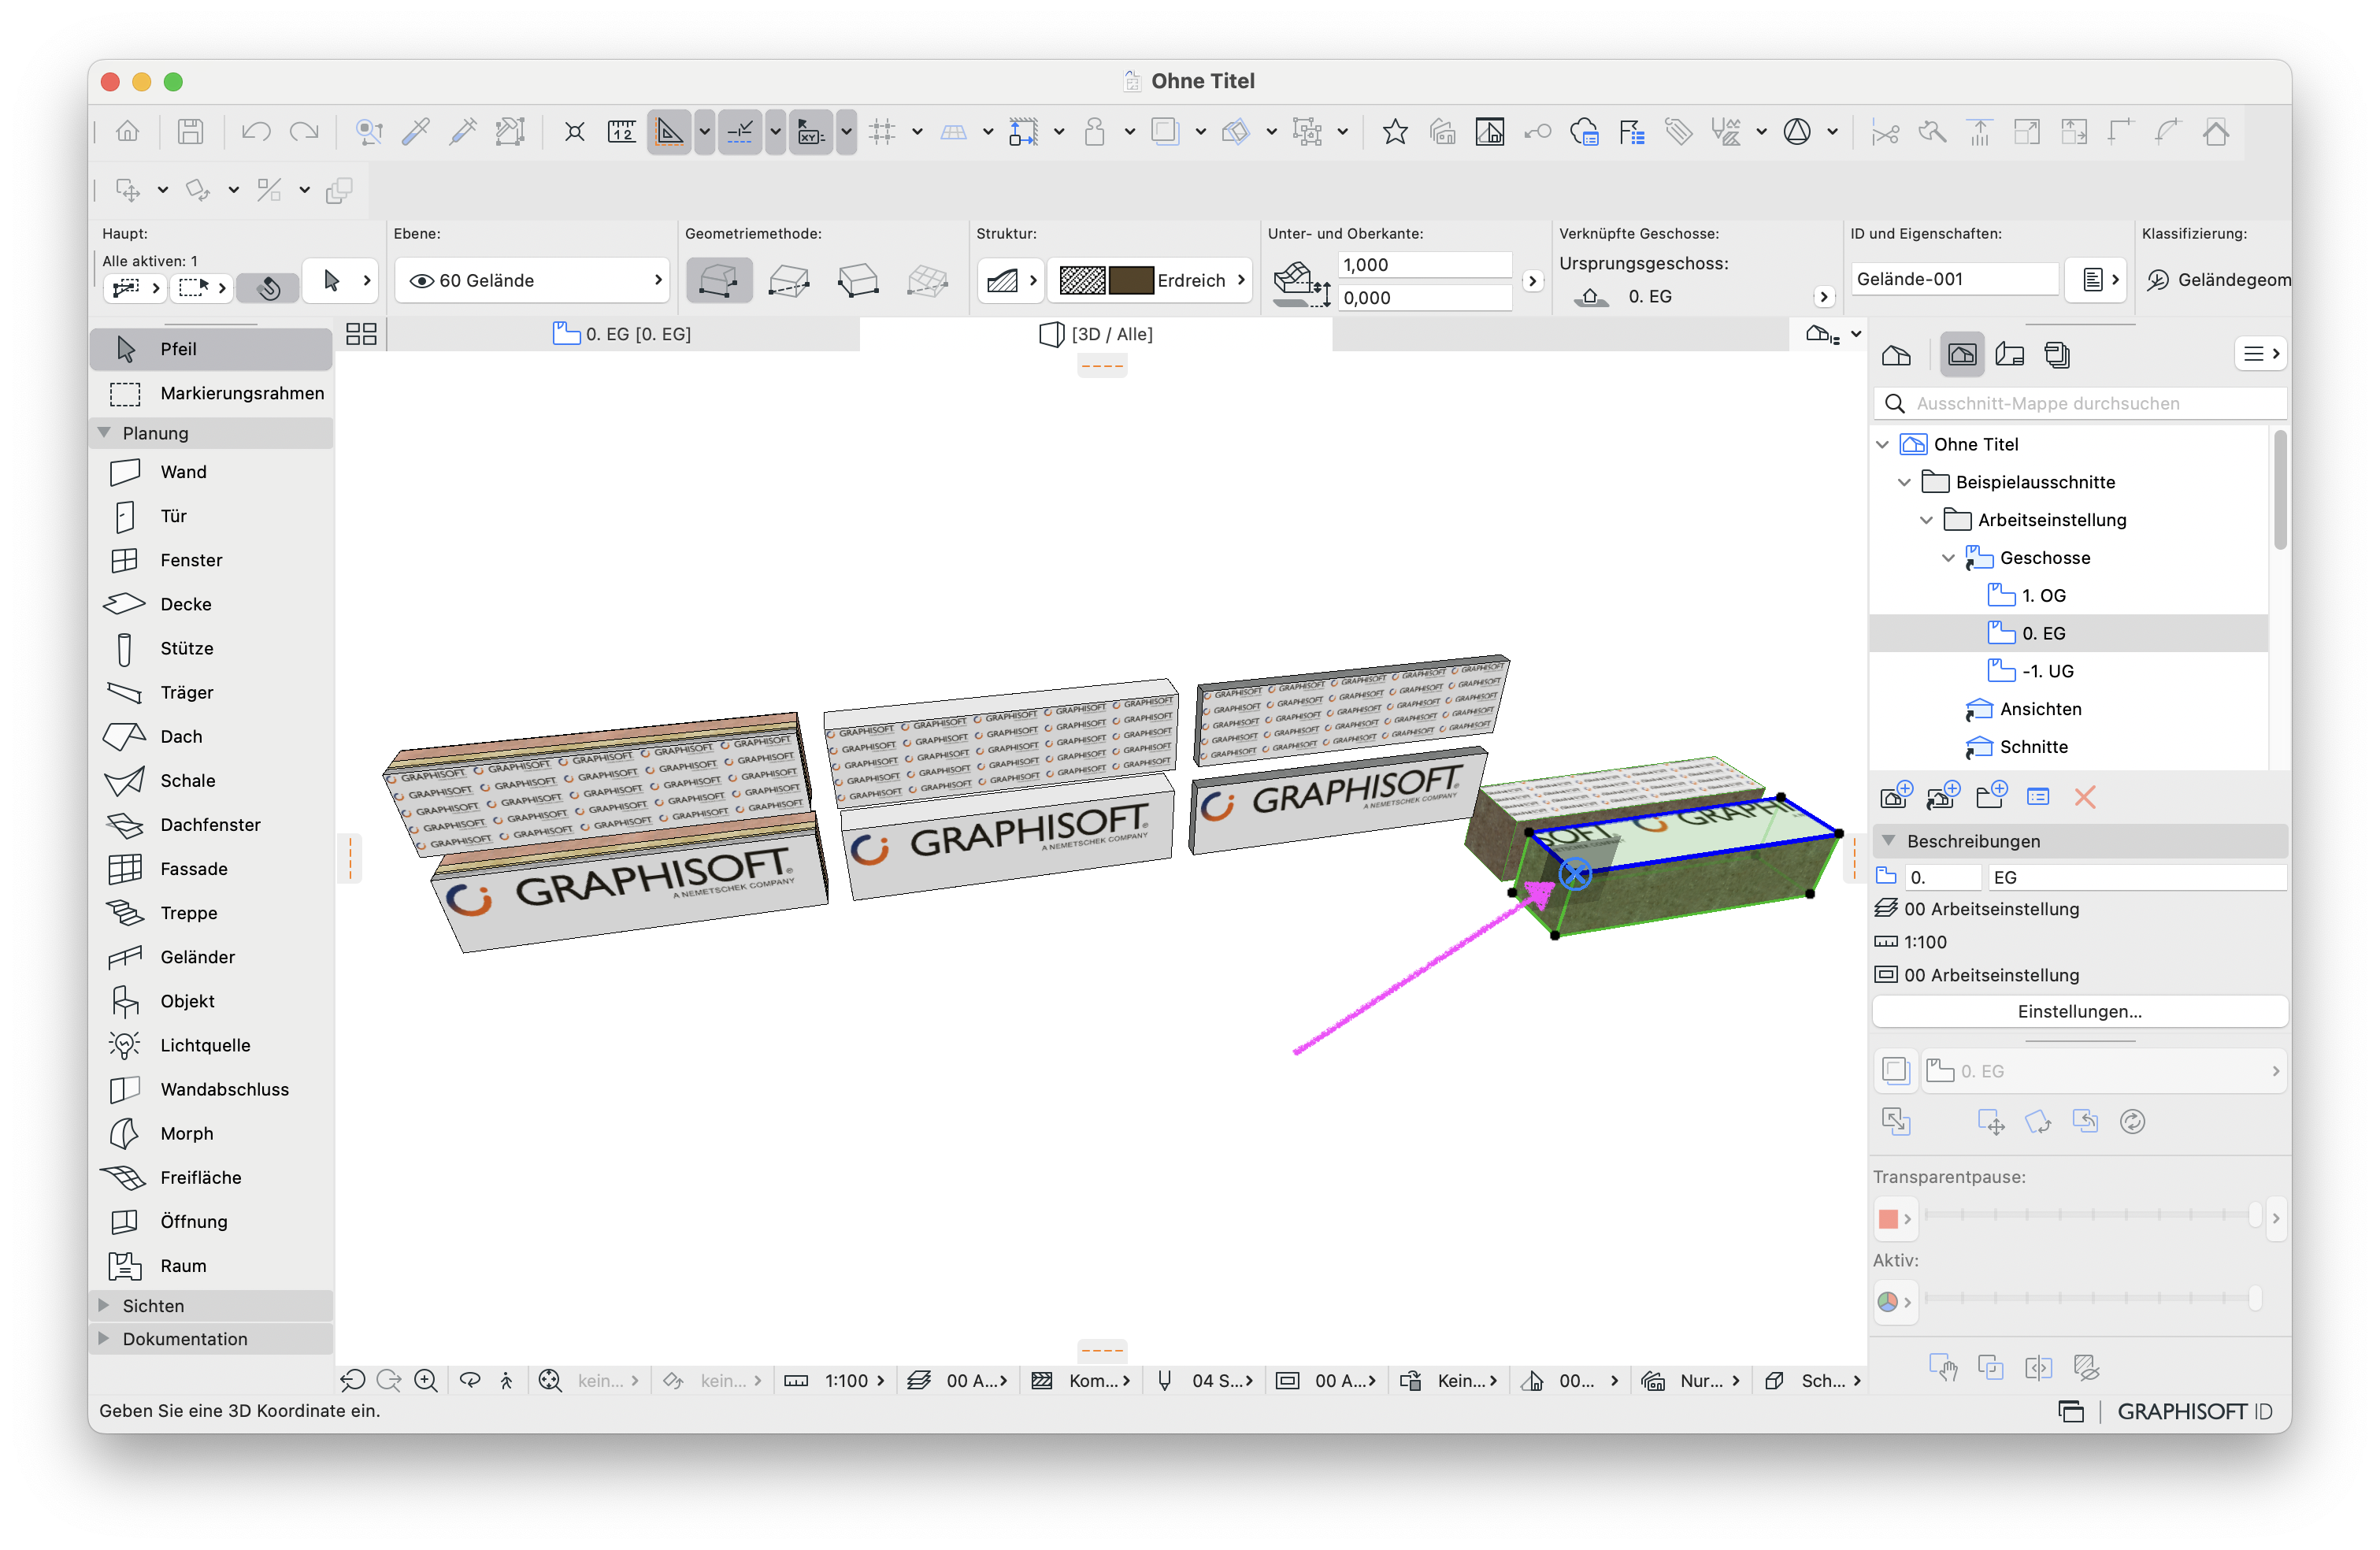The width and height of the screenshot is (2380, 1550).
Task: Collapse the Planung toolbox section
Action: click(104, 433)
